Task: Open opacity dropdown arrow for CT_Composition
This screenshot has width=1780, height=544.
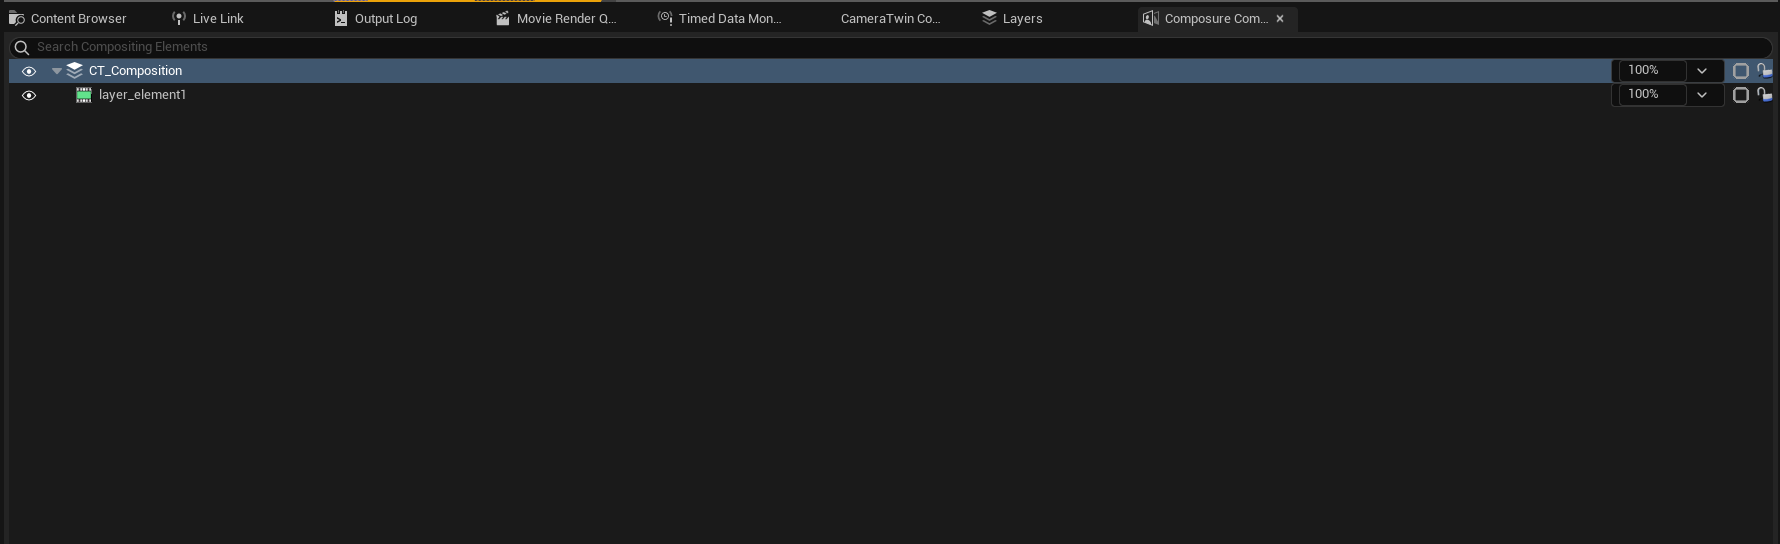Action: point(1702,71)
